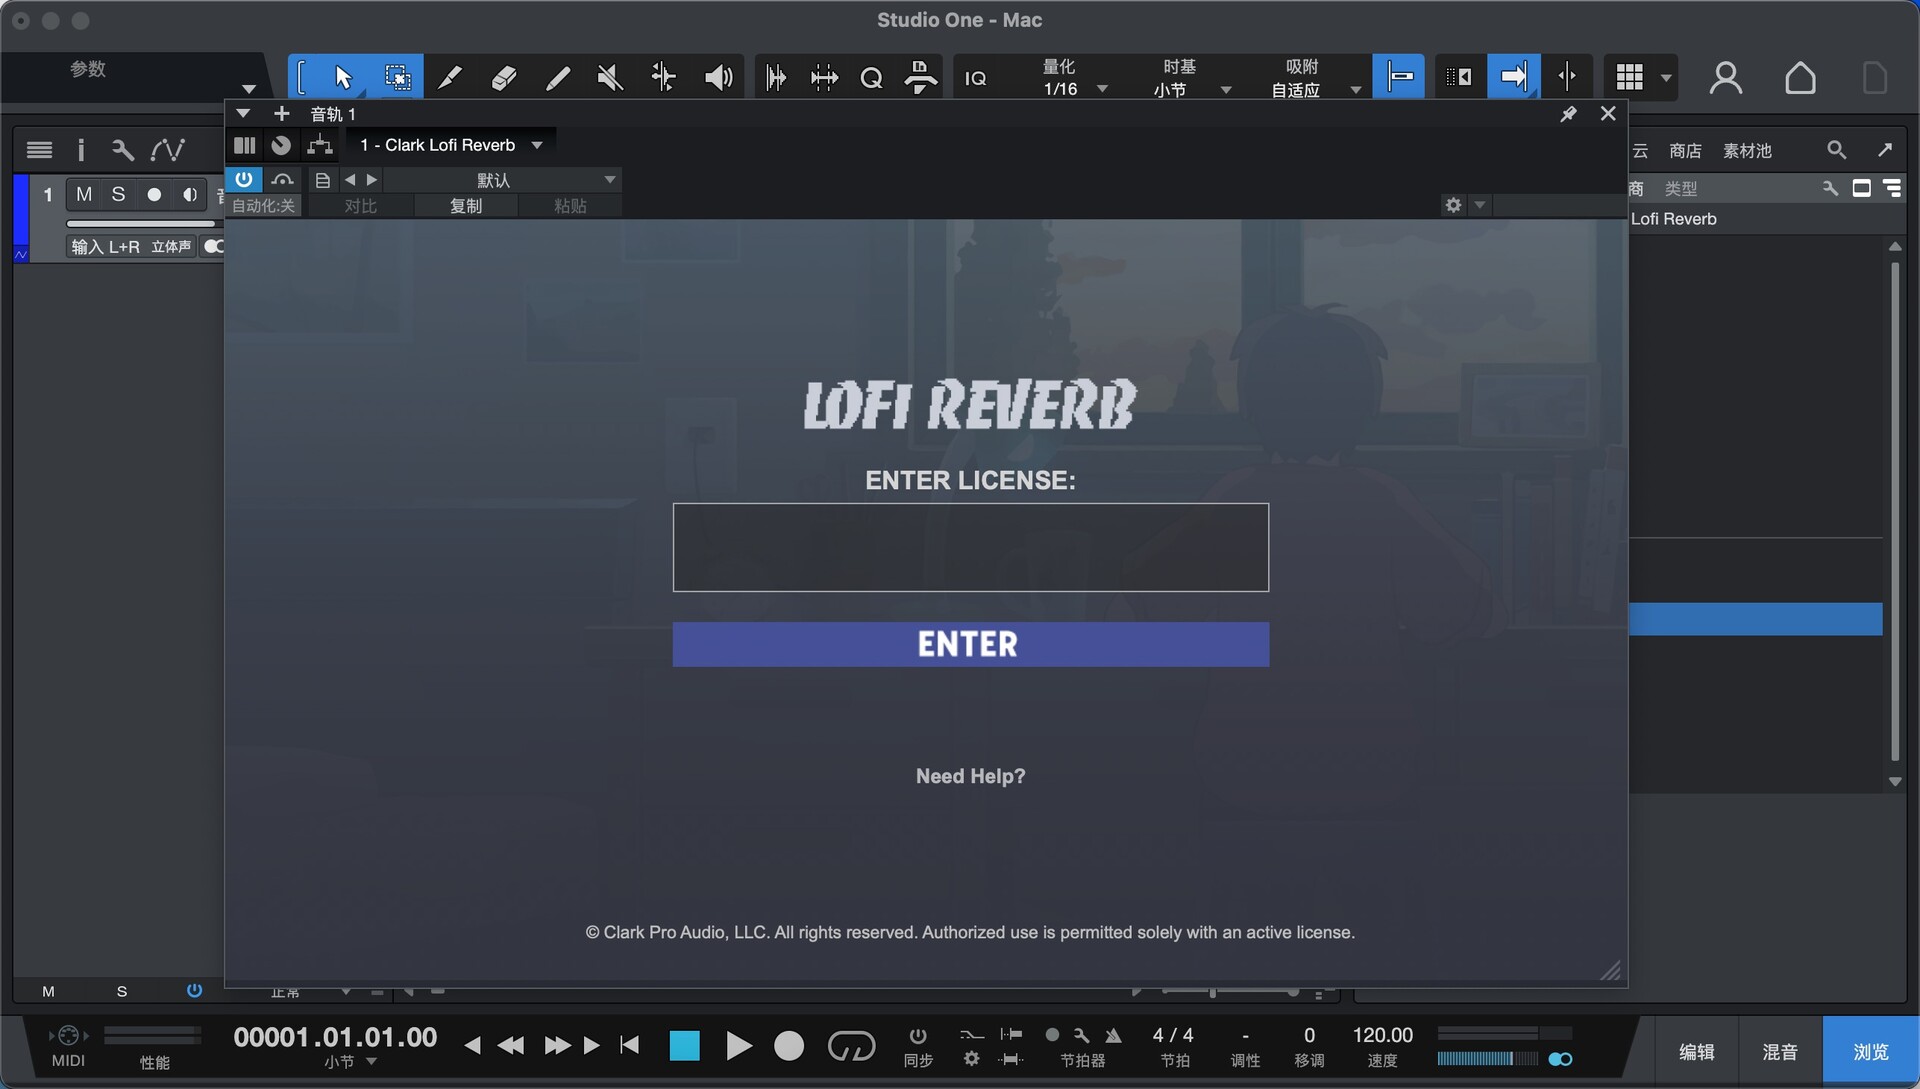This screenshot has height=1089, width=1920.
Task: Click the Copy preset button
Action: point(466,206)
